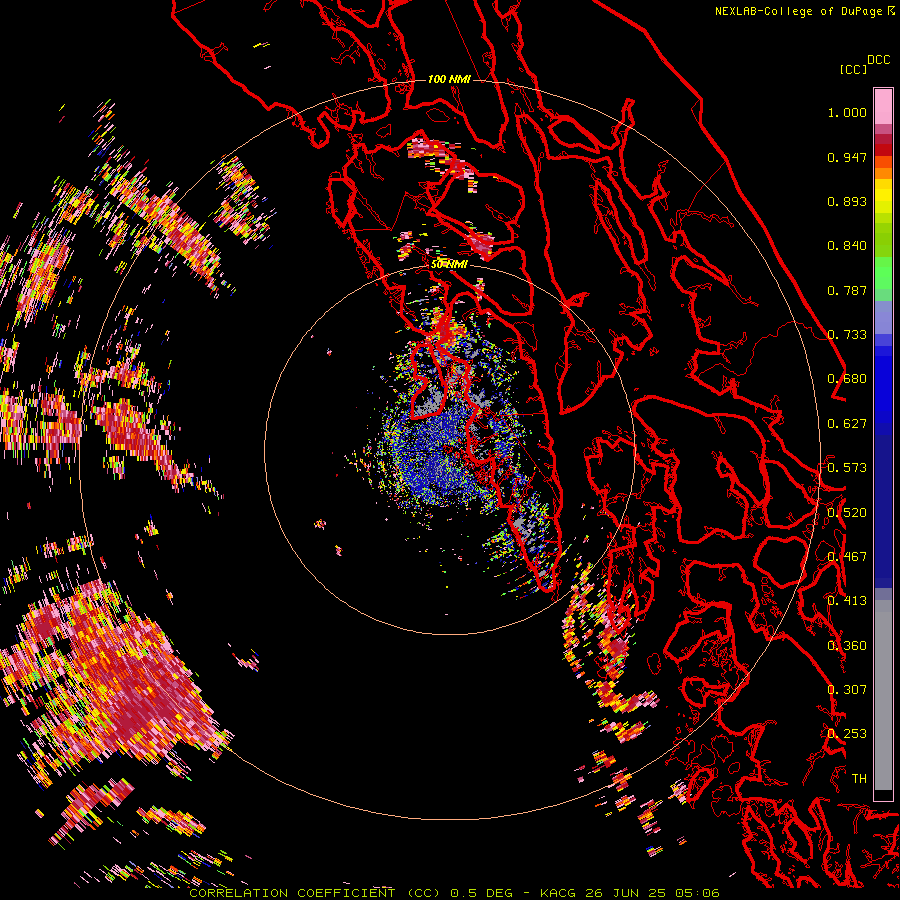Viewport: 900px width, 900px height.
Task: Select the 0.947 scale value
Action: click(x=847, y=157)
